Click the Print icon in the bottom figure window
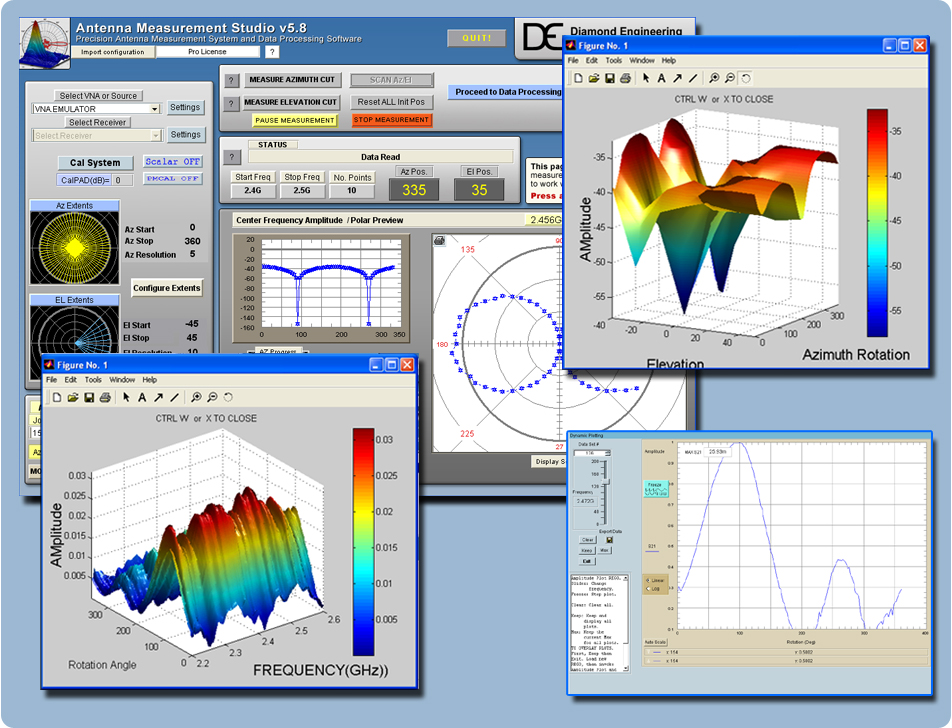Viewport: 952px width, 728px height. (104, 398)
